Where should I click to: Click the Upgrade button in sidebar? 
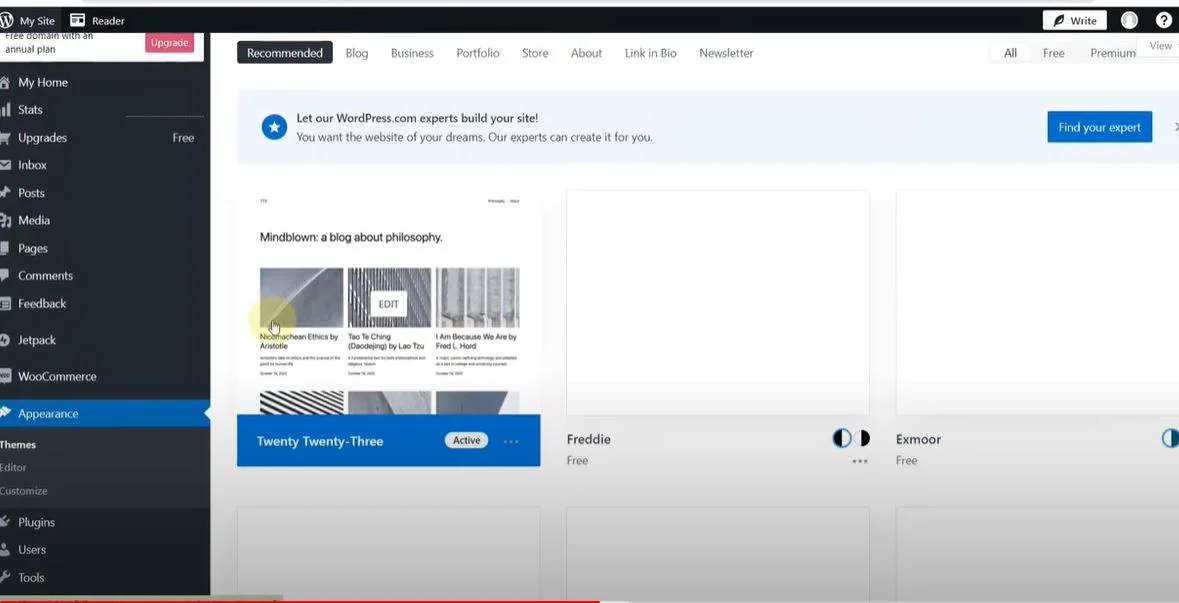[x=169, y=43]
